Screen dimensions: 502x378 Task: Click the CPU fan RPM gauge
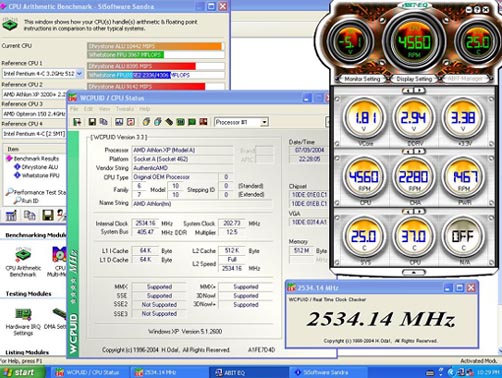[365, 178]
